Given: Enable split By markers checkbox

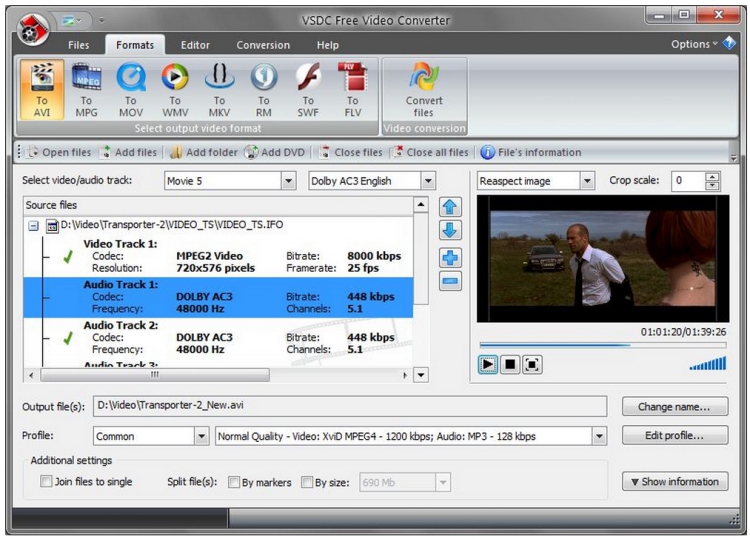Looking at the screenshot, I should click(x=234, y=482).
